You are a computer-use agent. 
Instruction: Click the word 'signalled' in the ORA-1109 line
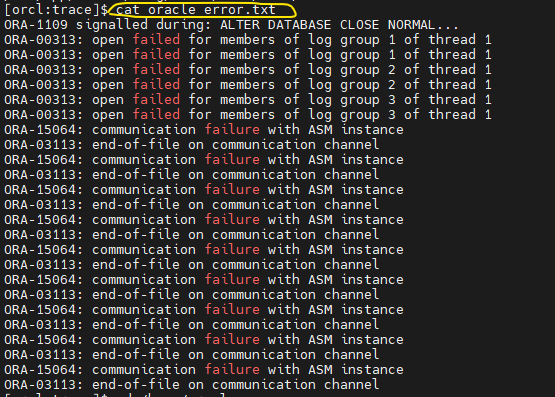click(112, 25)
